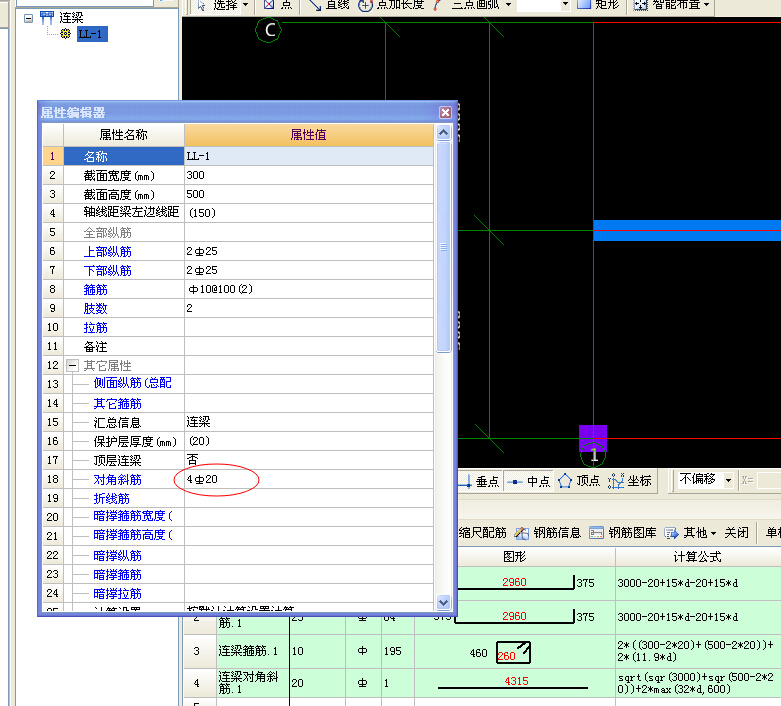This screenshot has height=706, width=781.
Task: Click the purple column at axis 1
Action: 593,438
